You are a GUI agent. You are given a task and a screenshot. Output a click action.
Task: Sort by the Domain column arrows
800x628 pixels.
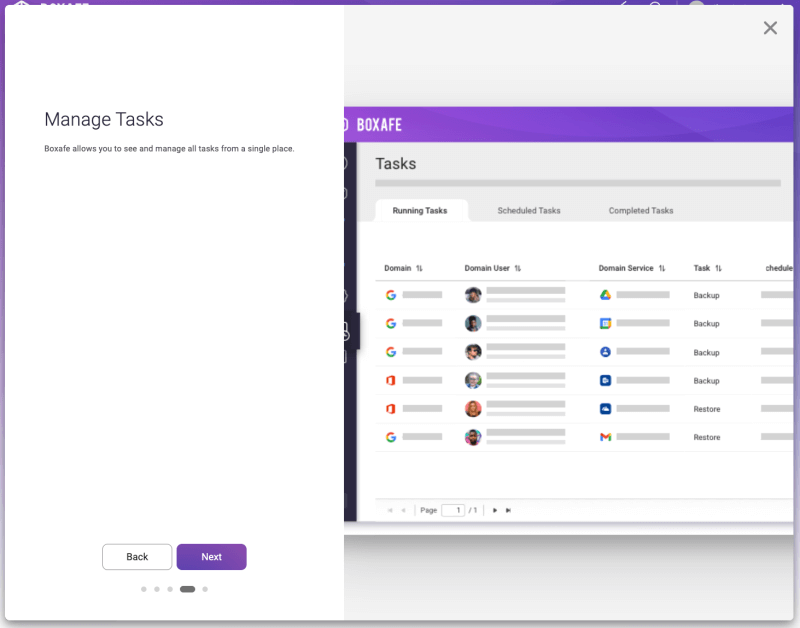click(x=419, y=268)
